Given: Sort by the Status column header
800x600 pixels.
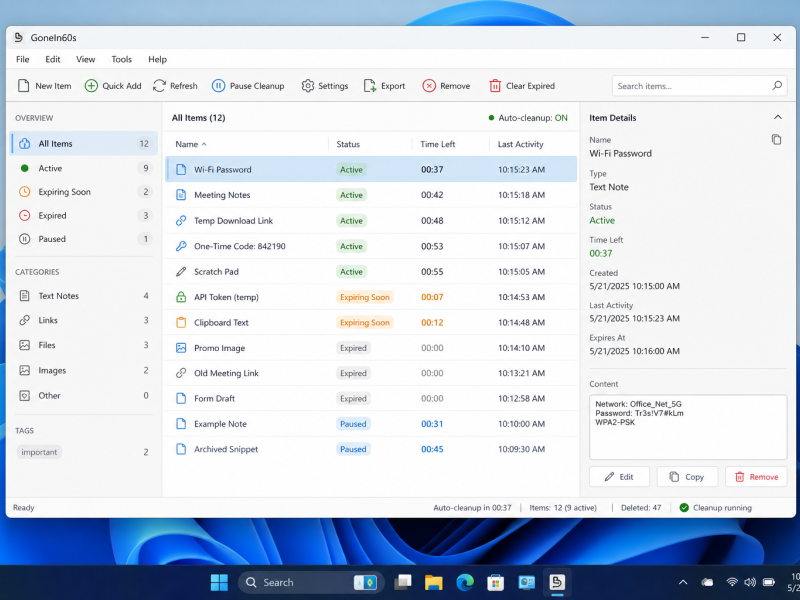Looking at the screenshot, I should (x=348, y=144).
